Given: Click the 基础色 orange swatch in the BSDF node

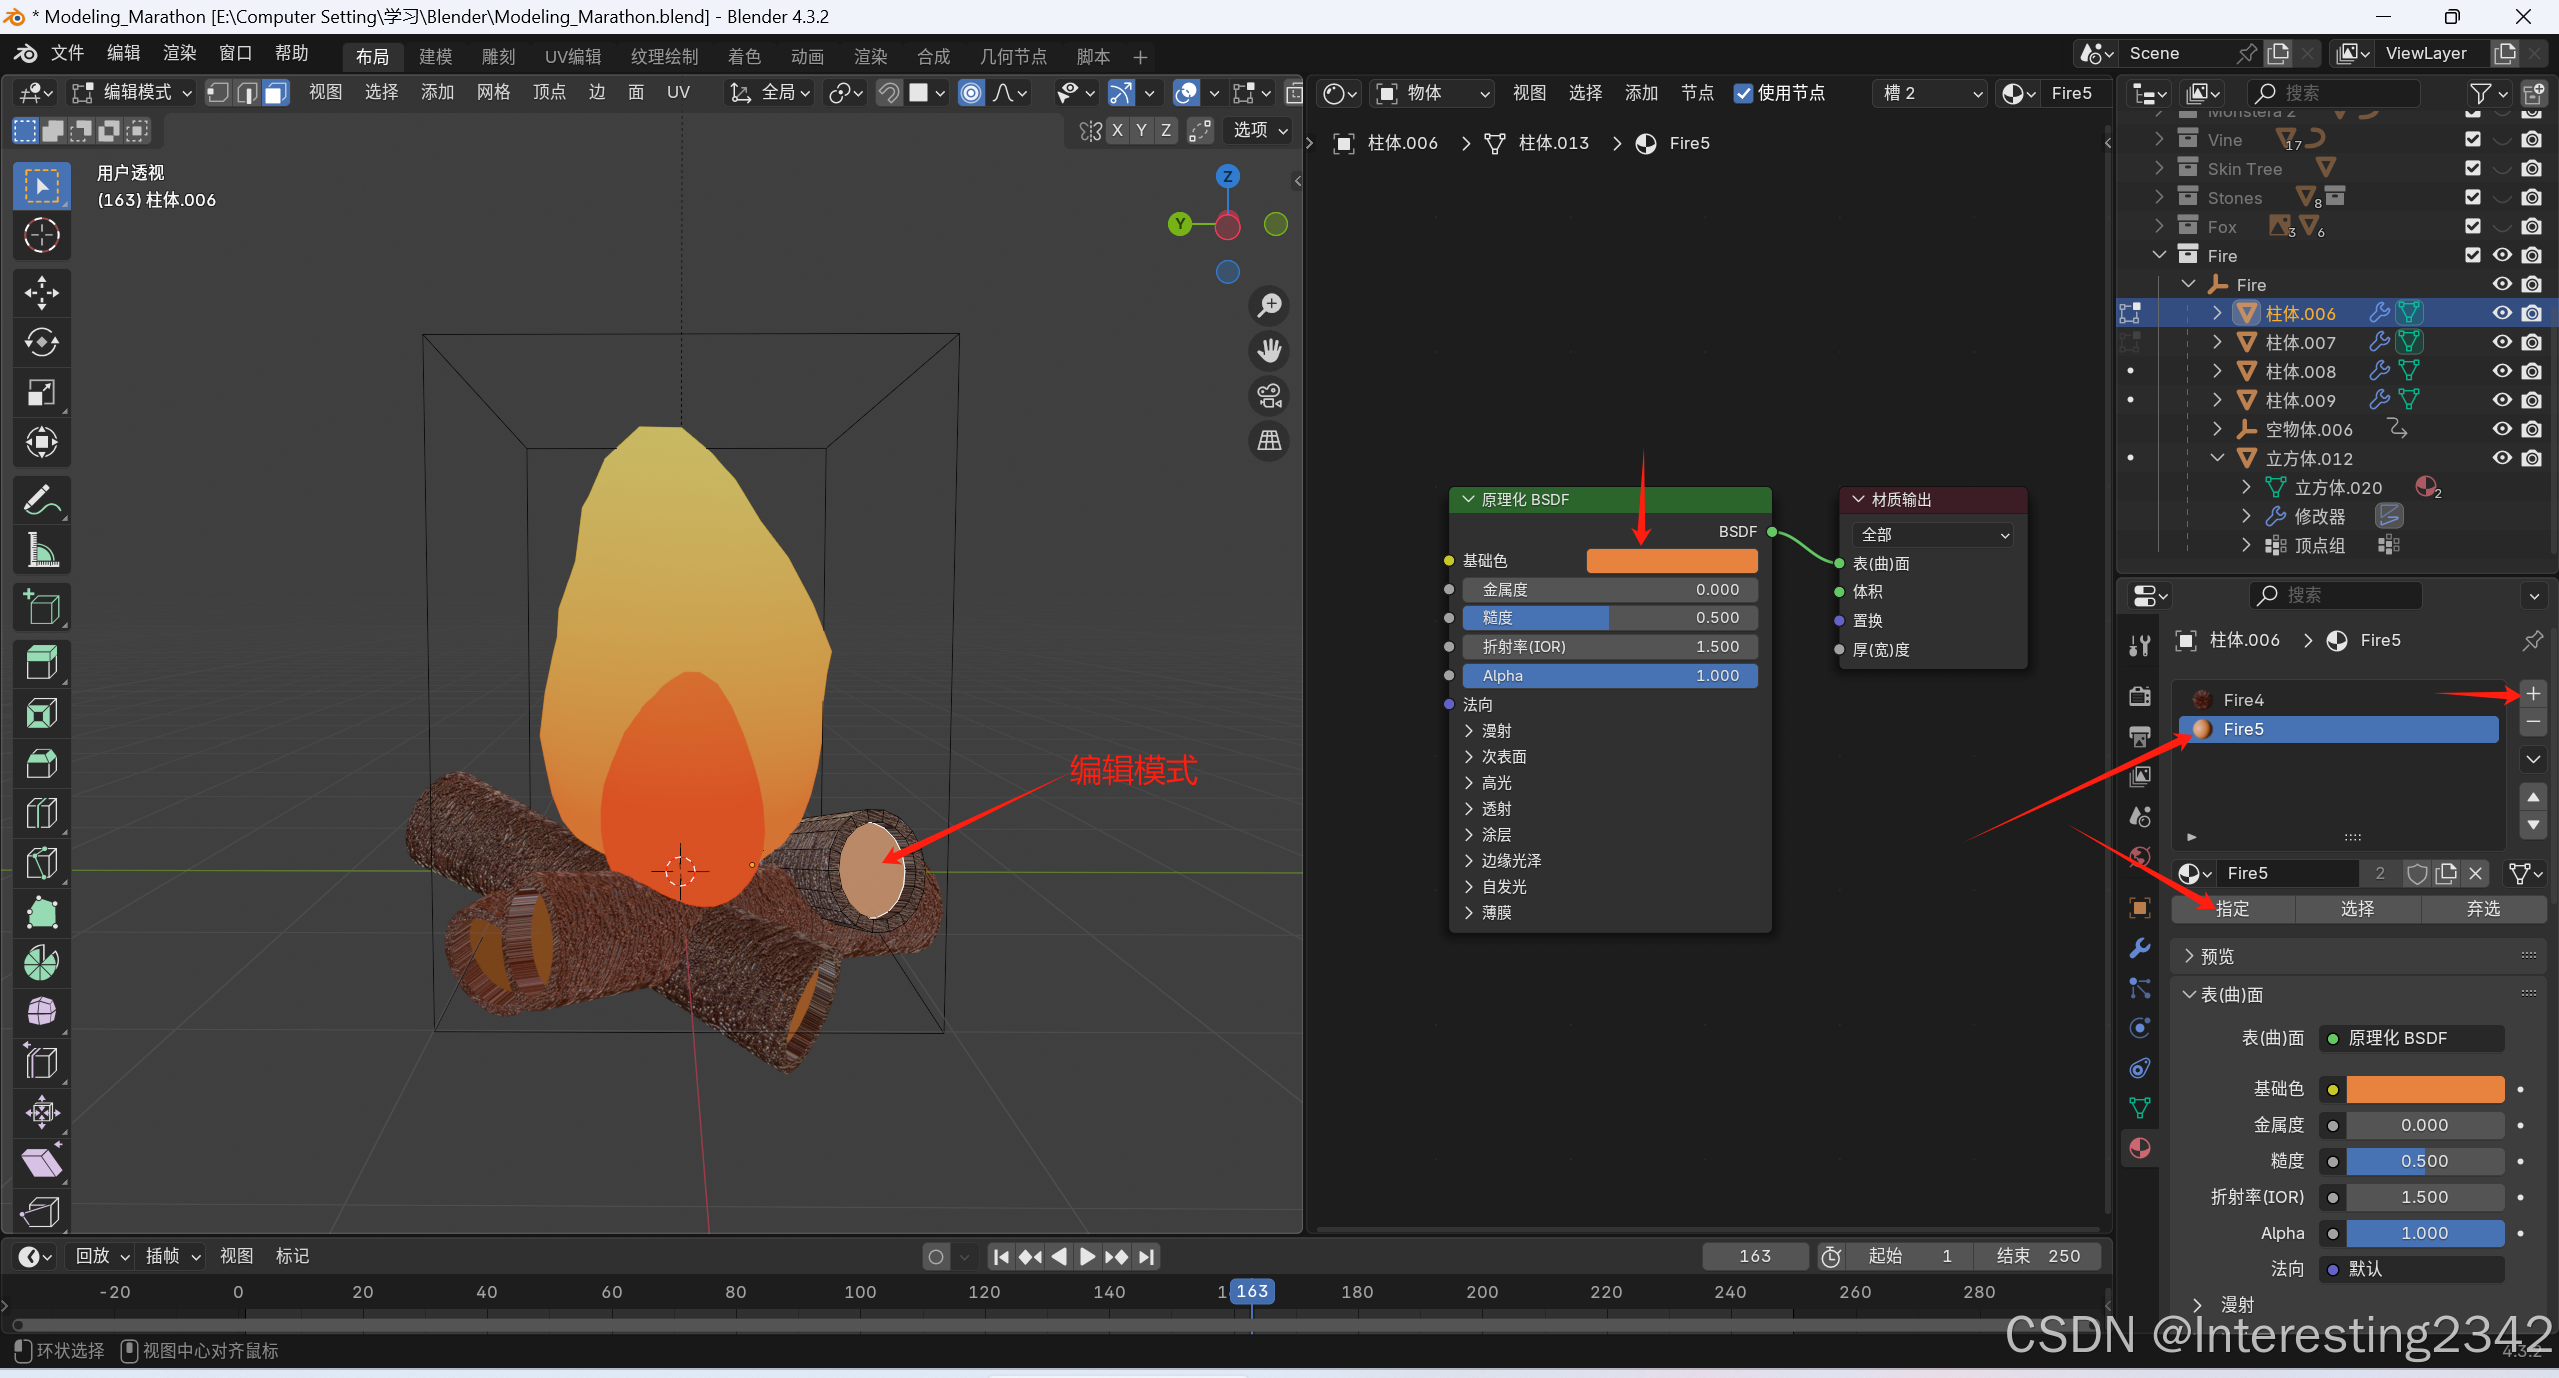Looking at the screenshot, I should (1671, 561).
